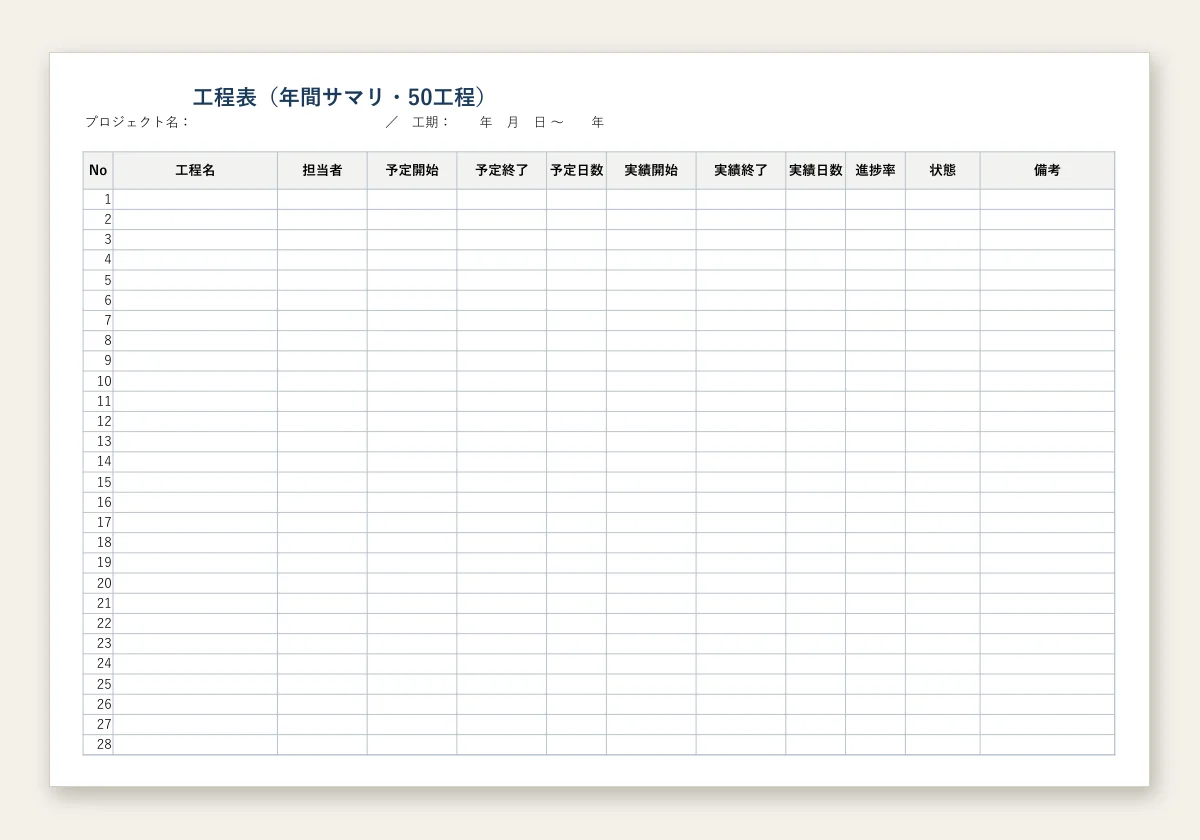Click row number 7 in the No column

(98, 320)
